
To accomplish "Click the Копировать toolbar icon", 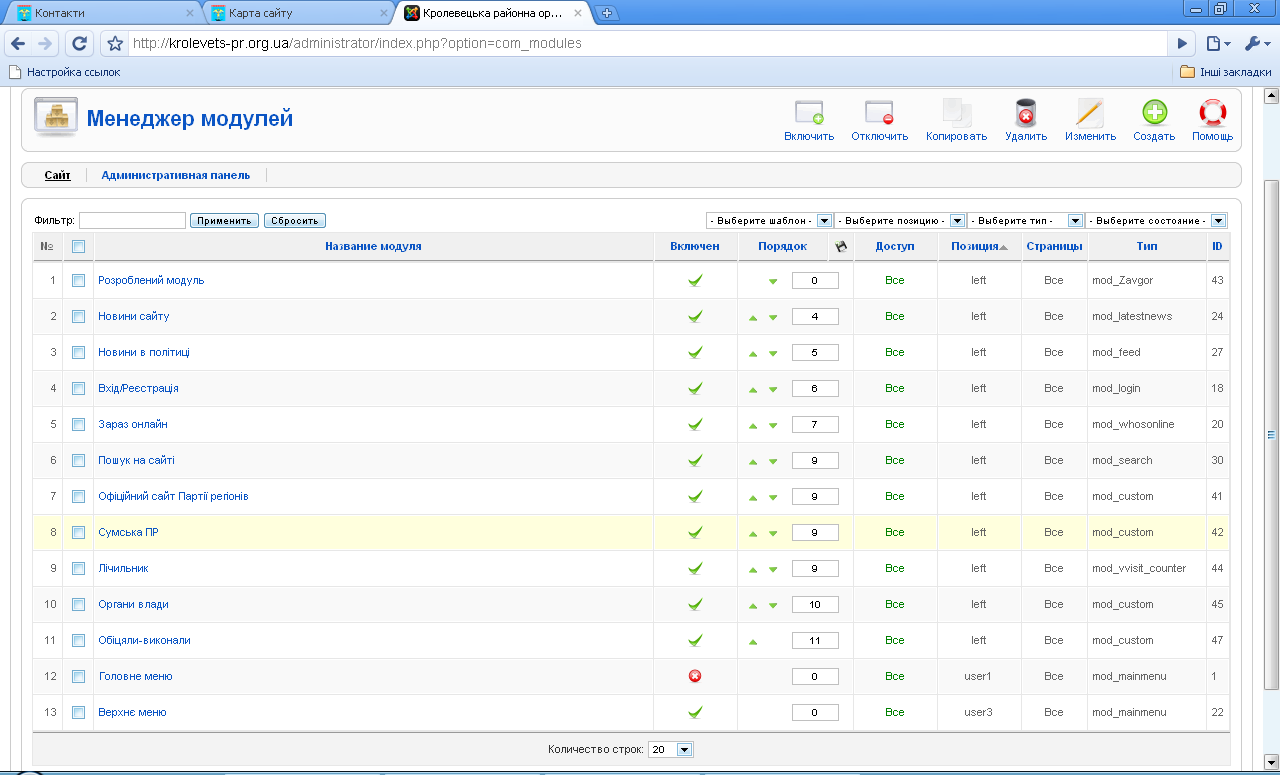I will tap(956, 113).
